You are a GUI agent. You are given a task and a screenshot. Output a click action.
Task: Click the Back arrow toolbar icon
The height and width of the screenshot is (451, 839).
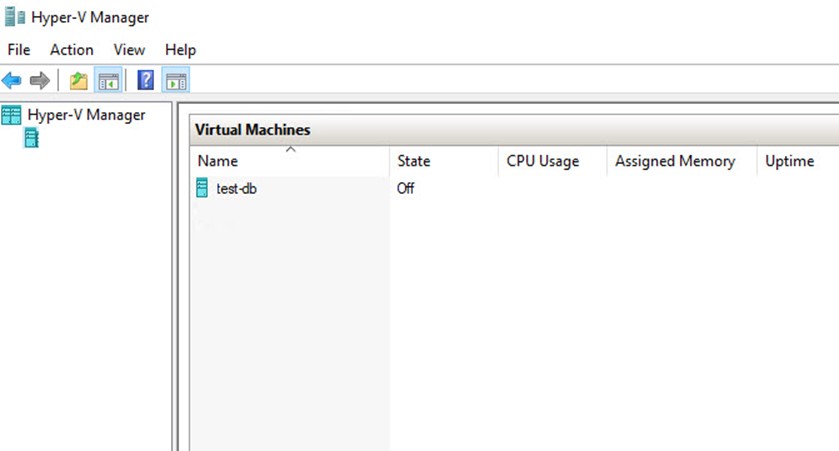[12, 81]
